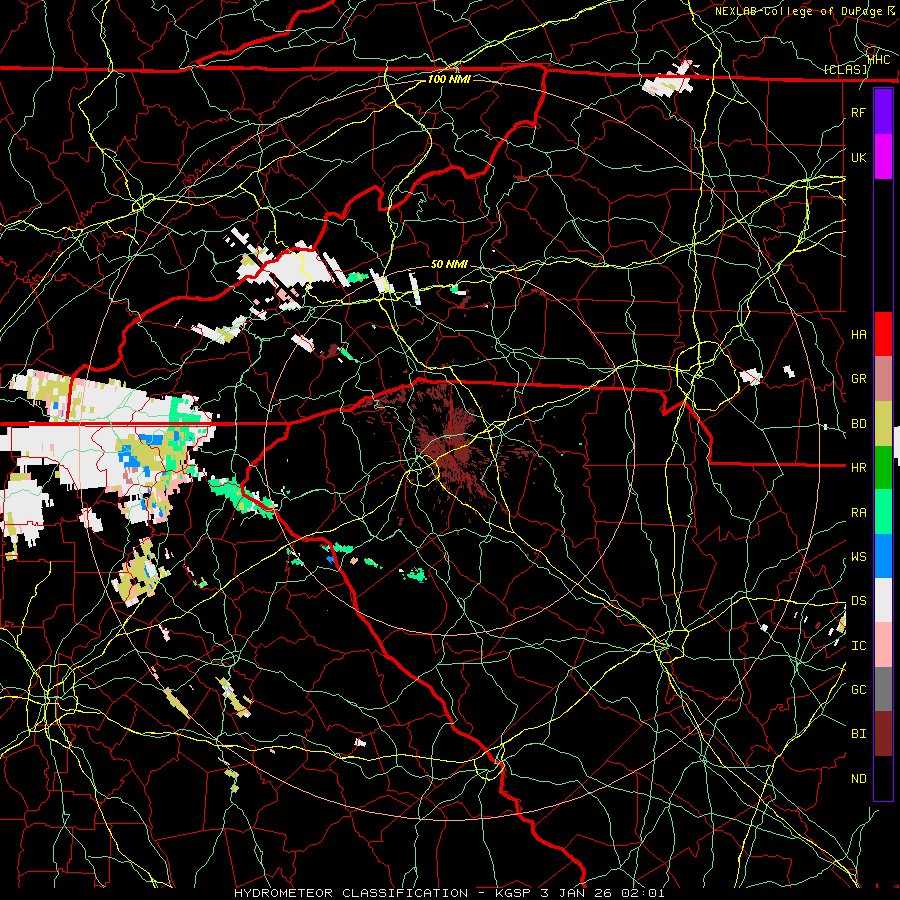The image size is (900, 900).
Task: Click the RF purple legend swatch
Action: [x=883, y=112]
